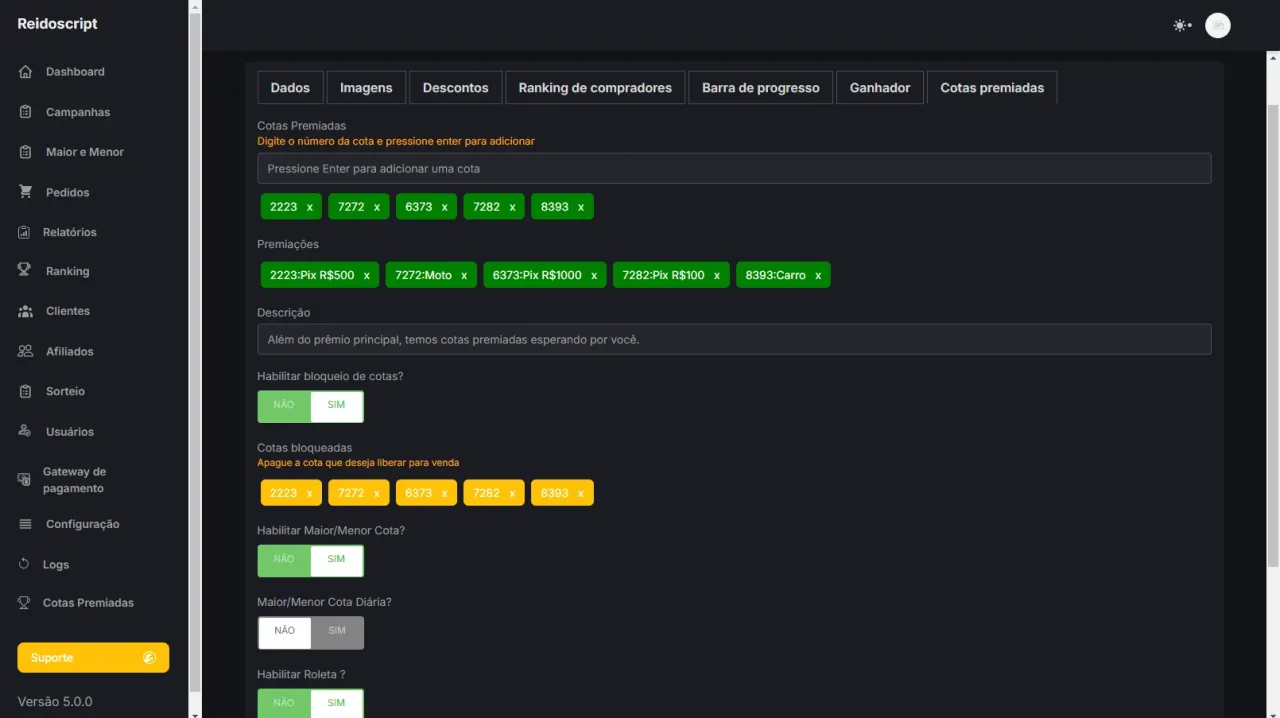
Task: Toggle the light/dark theme sun icon
Action: point(1182,25)
